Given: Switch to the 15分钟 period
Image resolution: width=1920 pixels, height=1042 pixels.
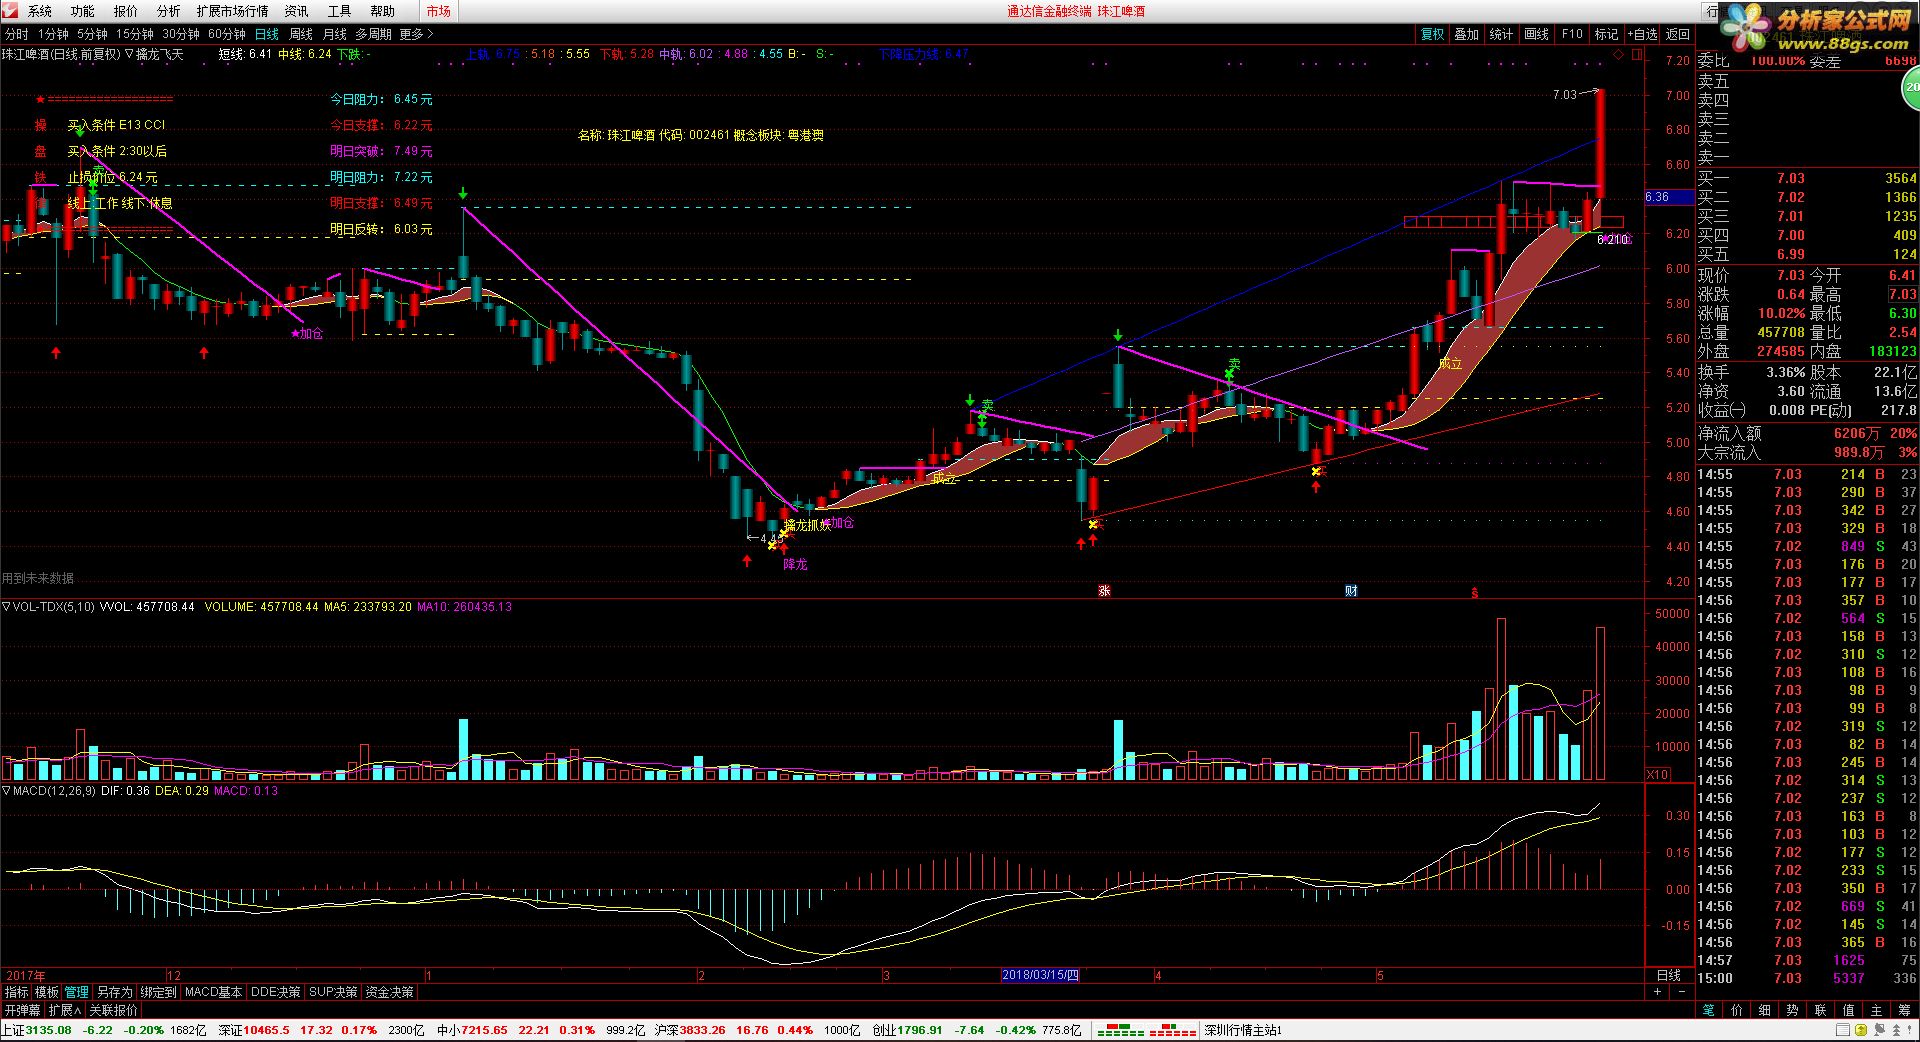Looking at the screenshot, I should tap(135, 34).
